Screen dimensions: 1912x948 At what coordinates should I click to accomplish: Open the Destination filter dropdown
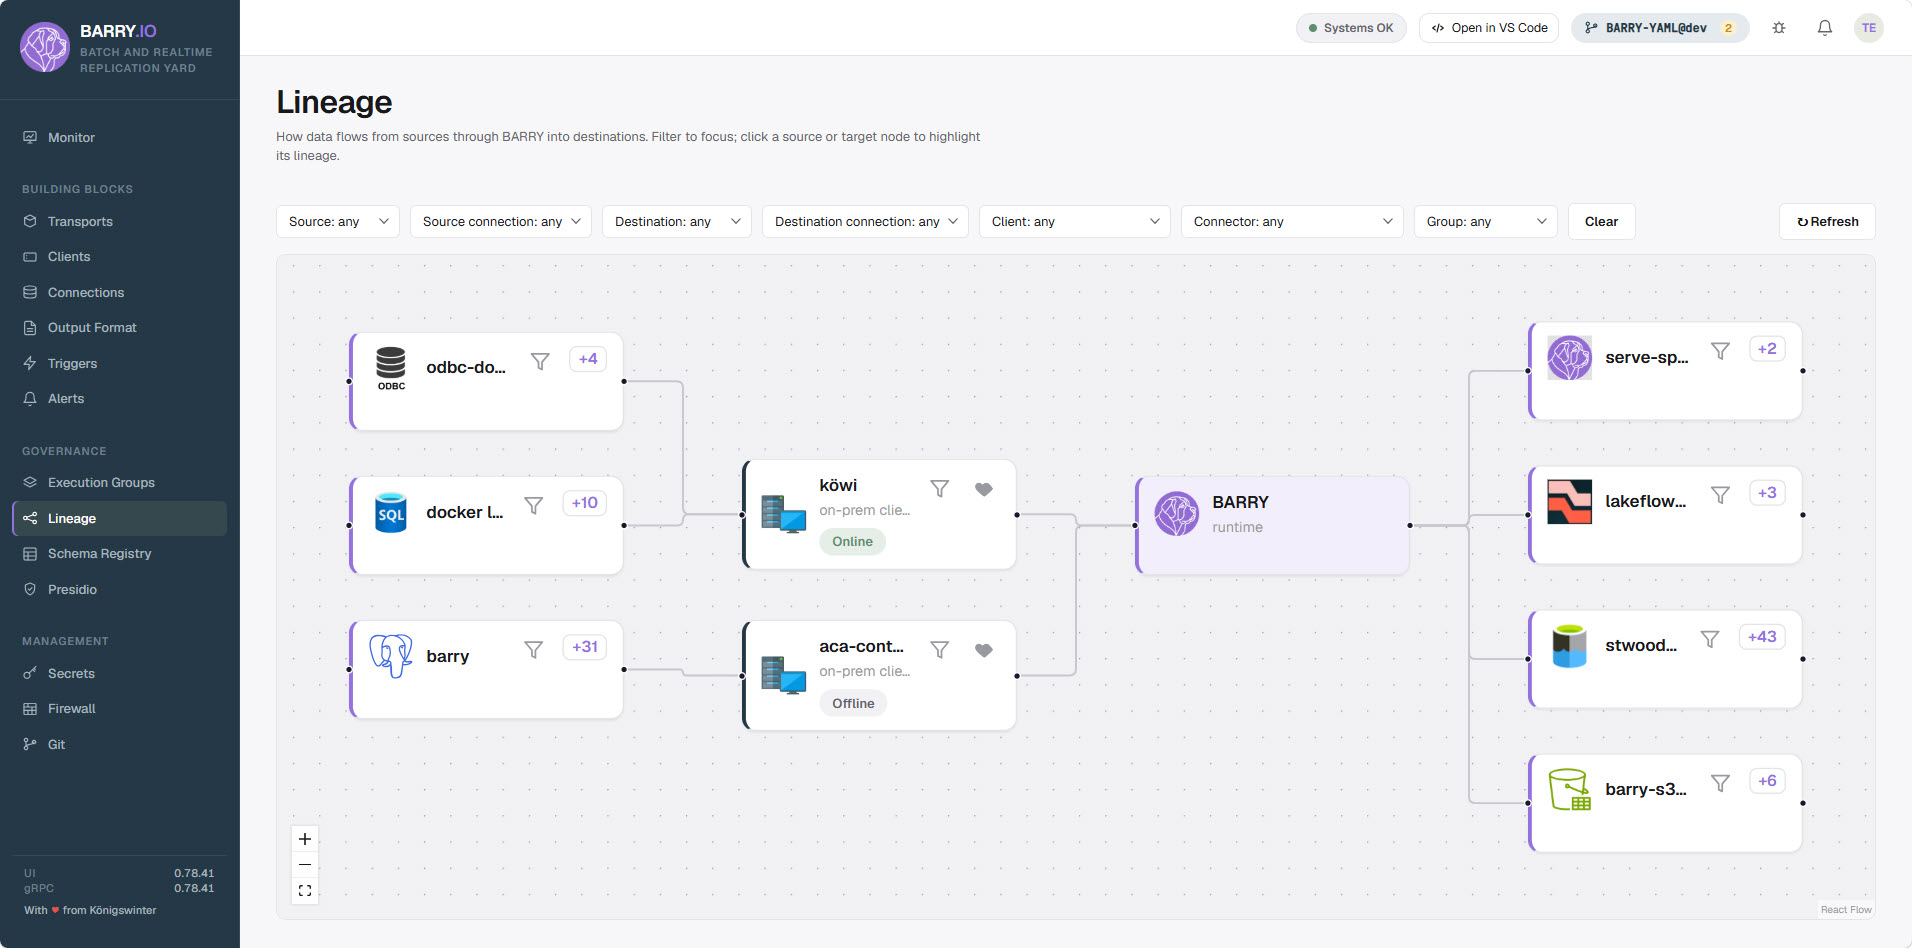tap(677, 222)
